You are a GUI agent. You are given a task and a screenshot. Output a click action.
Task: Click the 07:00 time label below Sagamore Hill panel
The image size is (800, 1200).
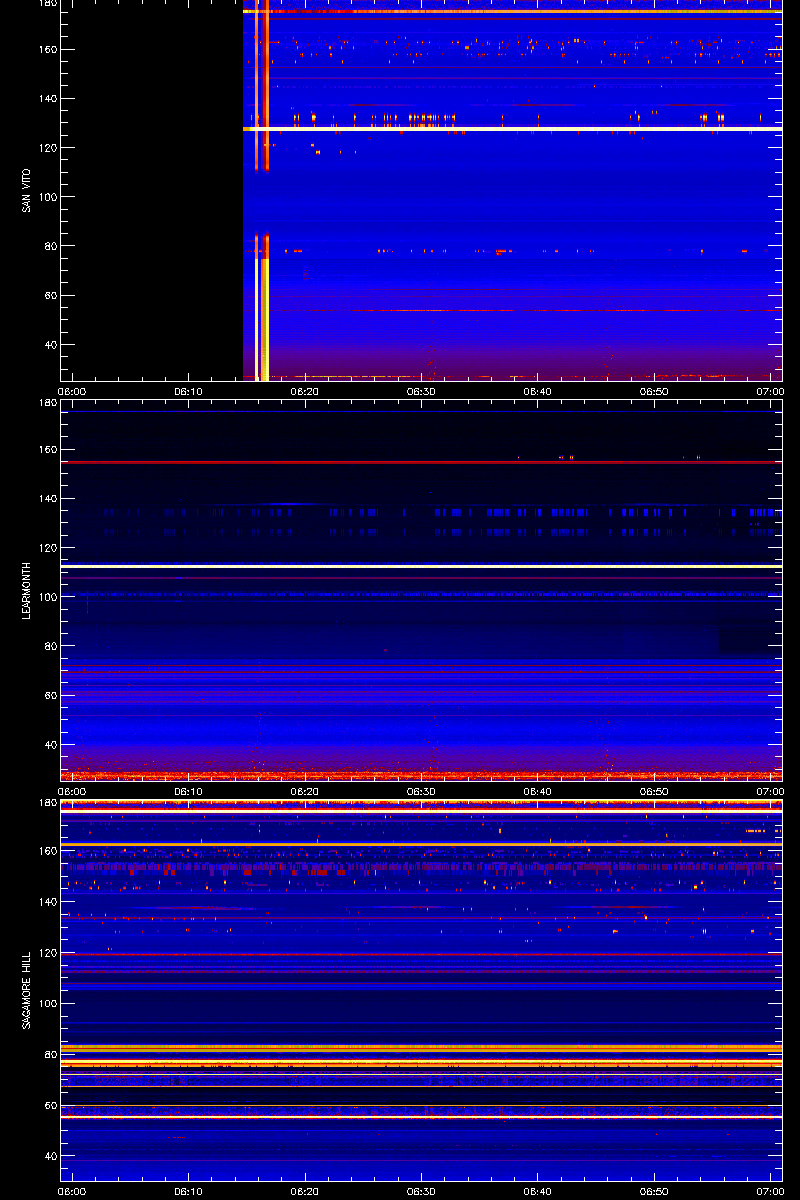770,1191
